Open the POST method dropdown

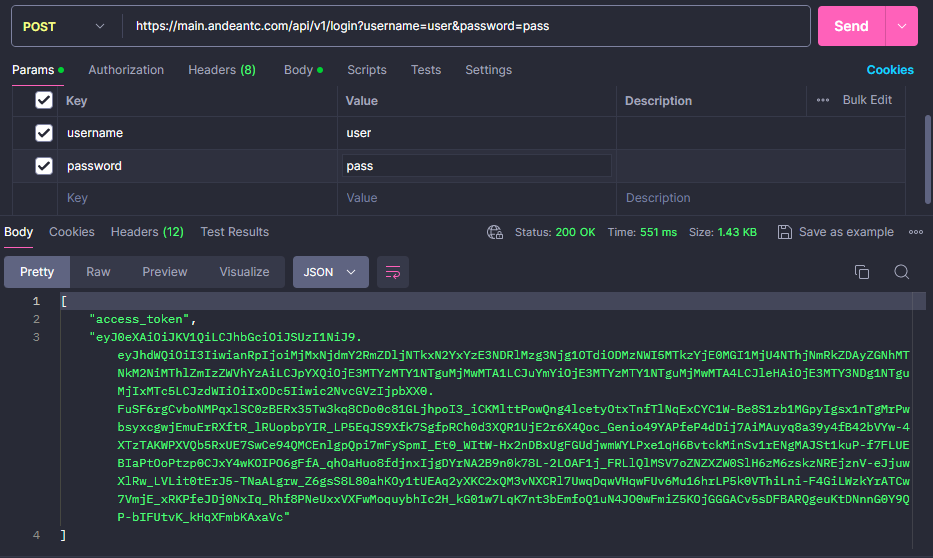(64, 26)
